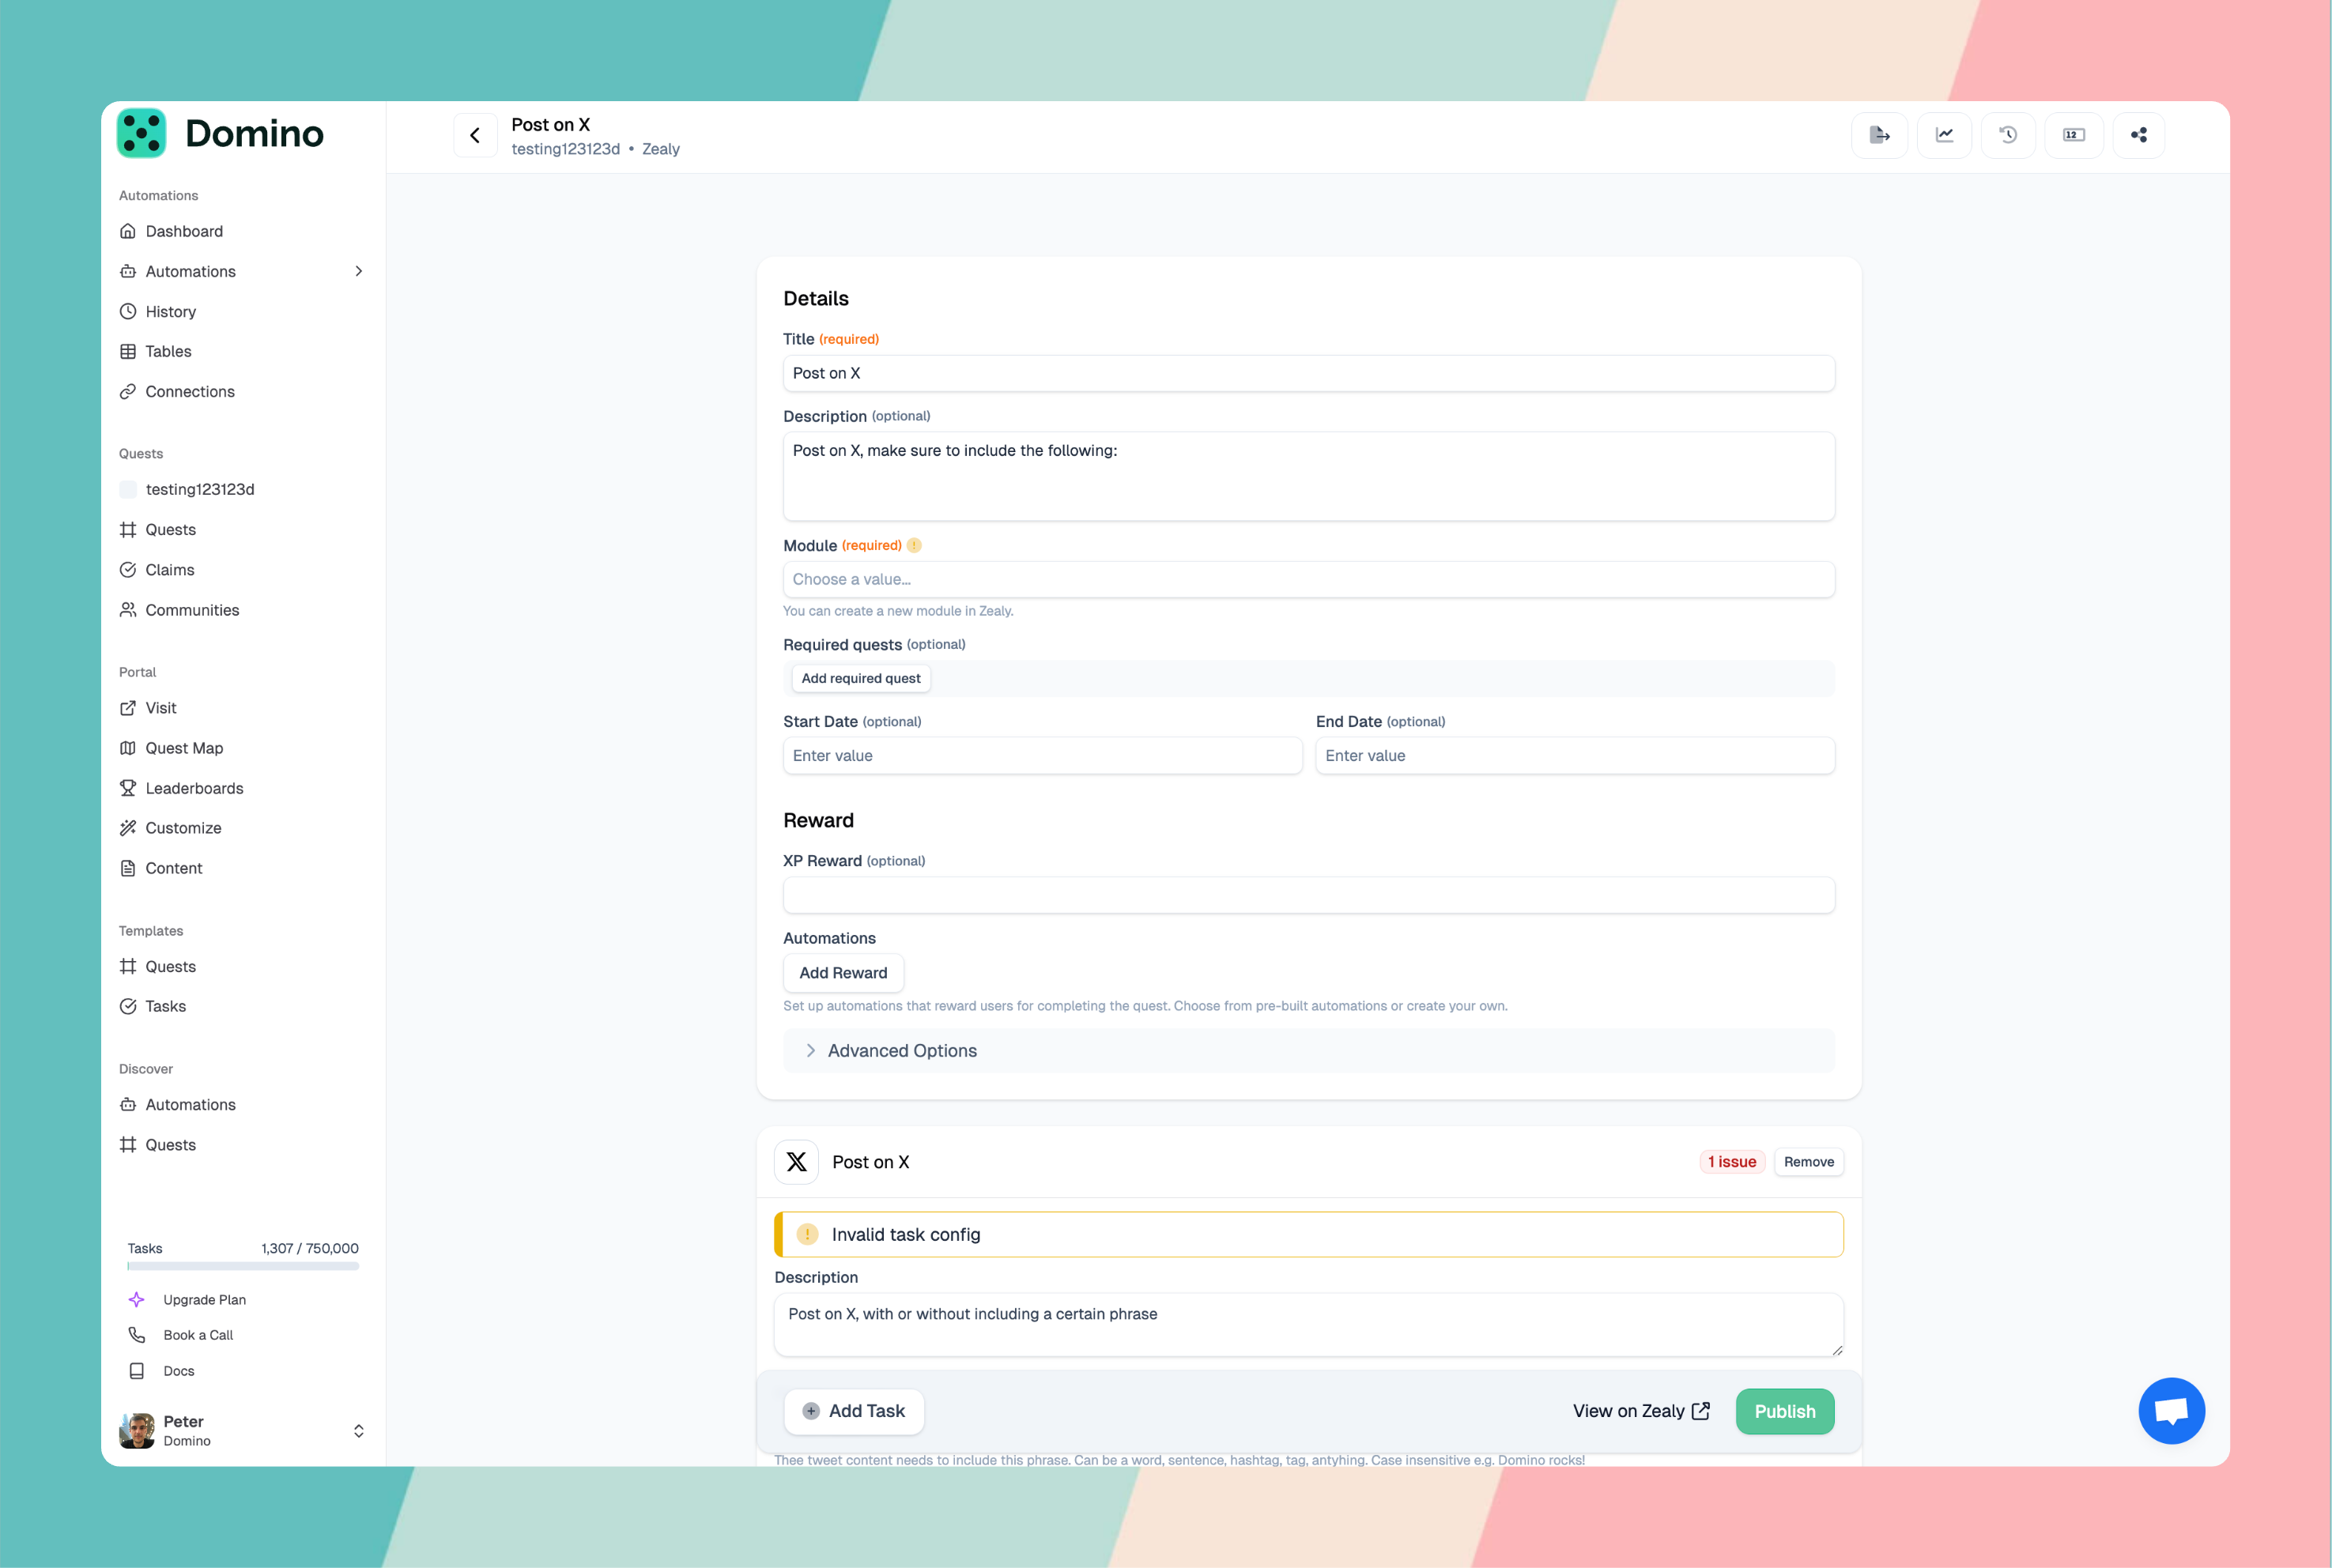Open Peter account switcher
The image size is (2332, 1568).
click(358, 1431)
